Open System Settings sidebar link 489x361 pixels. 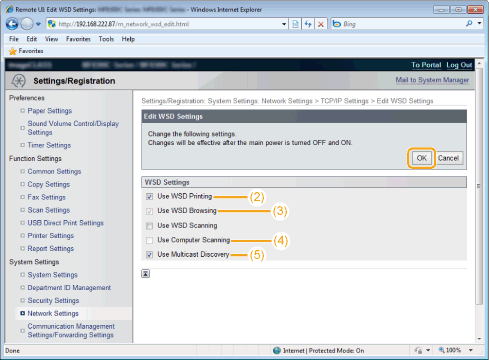(x=52, y=275)
